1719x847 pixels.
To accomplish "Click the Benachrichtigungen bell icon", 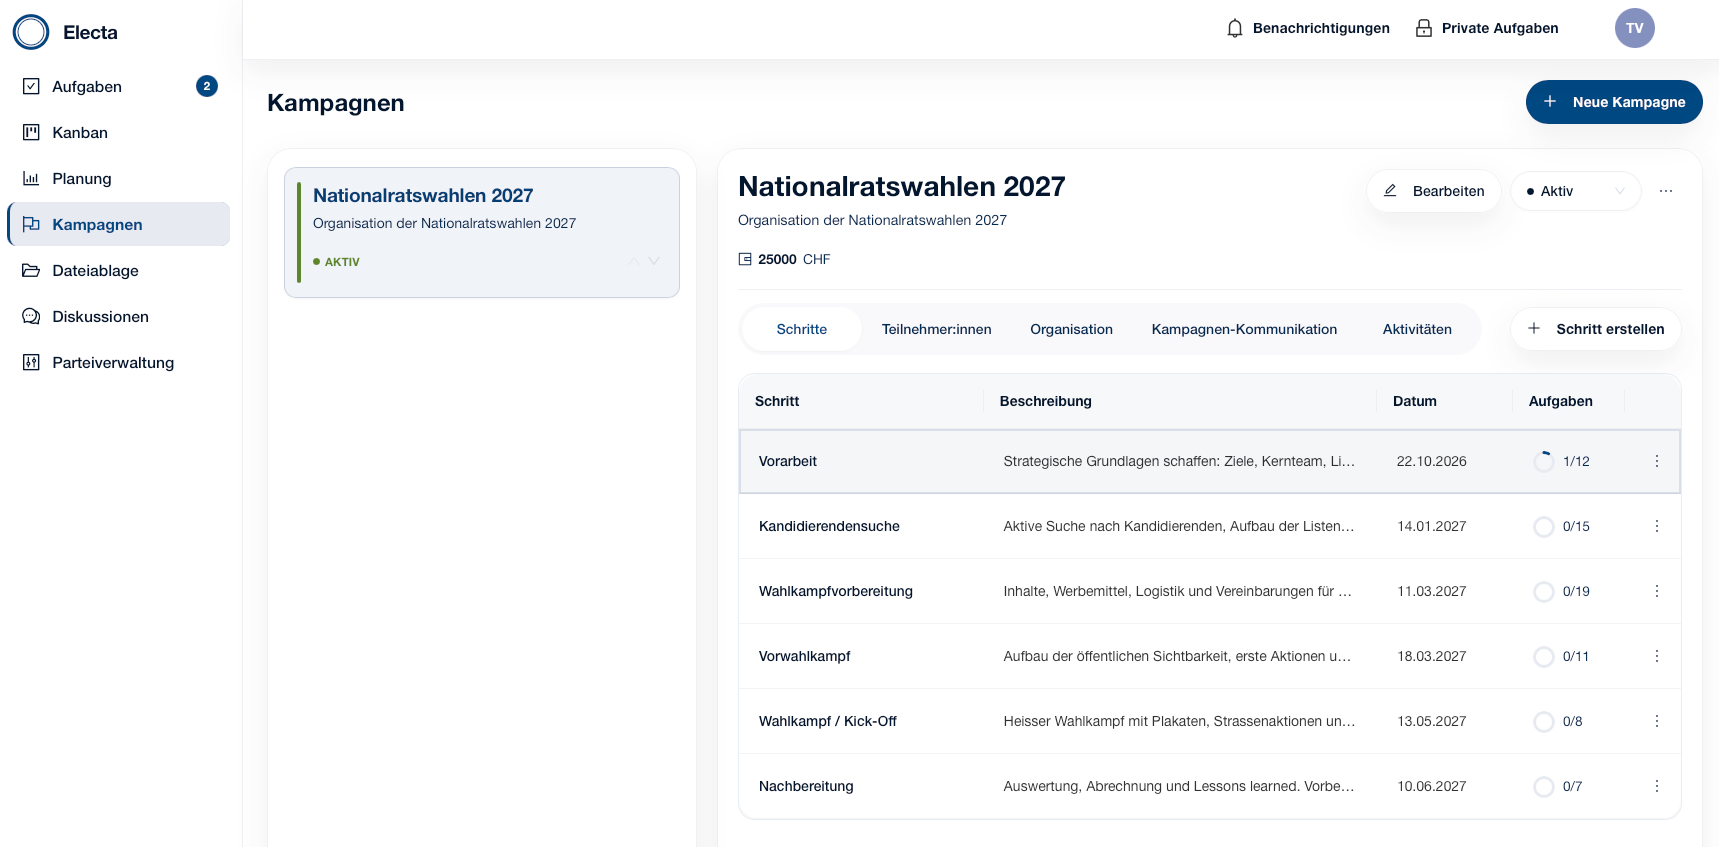I will click(1235, 28).
